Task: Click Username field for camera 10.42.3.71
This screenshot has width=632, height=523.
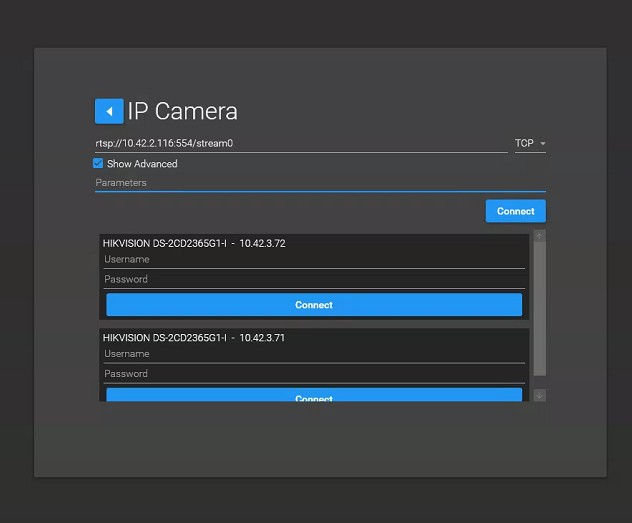Action: [x=314, y=354]
